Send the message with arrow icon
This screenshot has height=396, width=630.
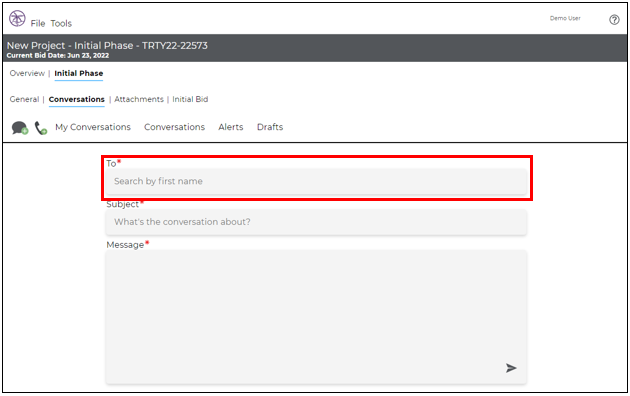(x=511, y=368)
